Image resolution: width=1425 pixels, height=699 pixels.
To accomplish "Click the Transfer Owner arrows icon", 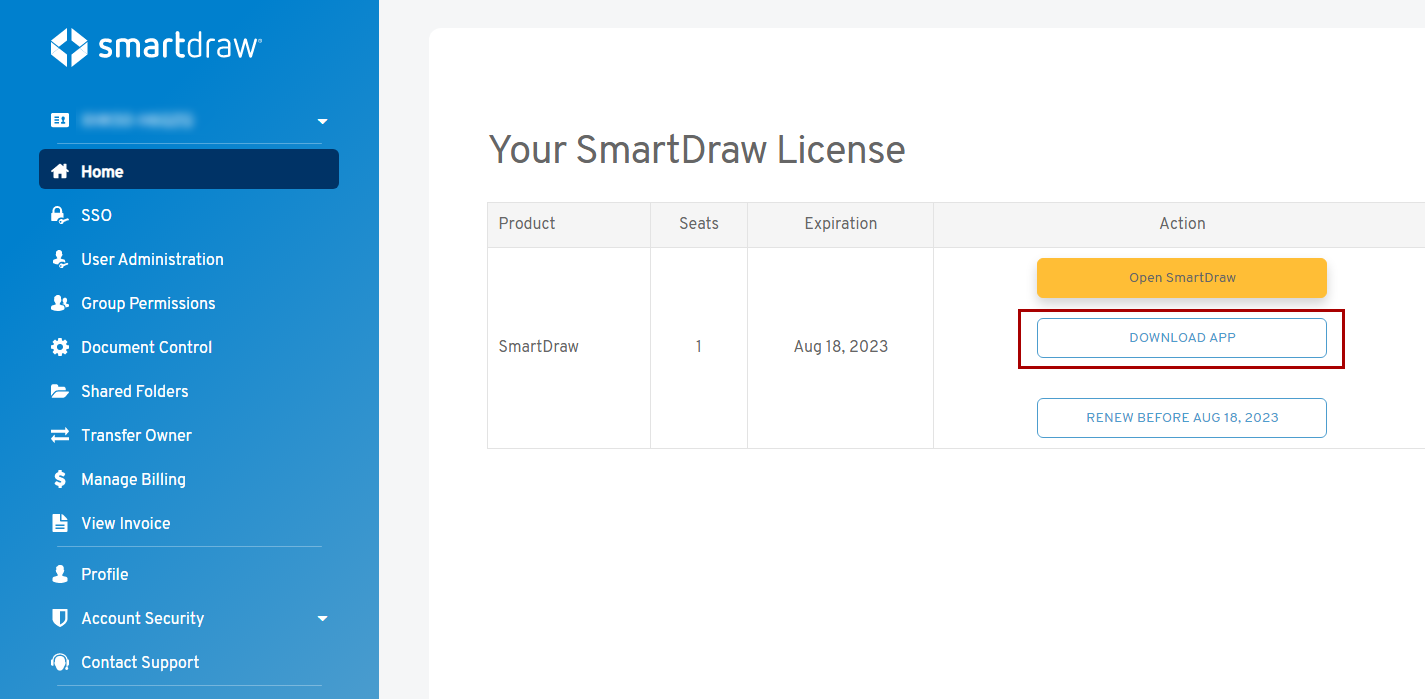I will coord(60,435).
